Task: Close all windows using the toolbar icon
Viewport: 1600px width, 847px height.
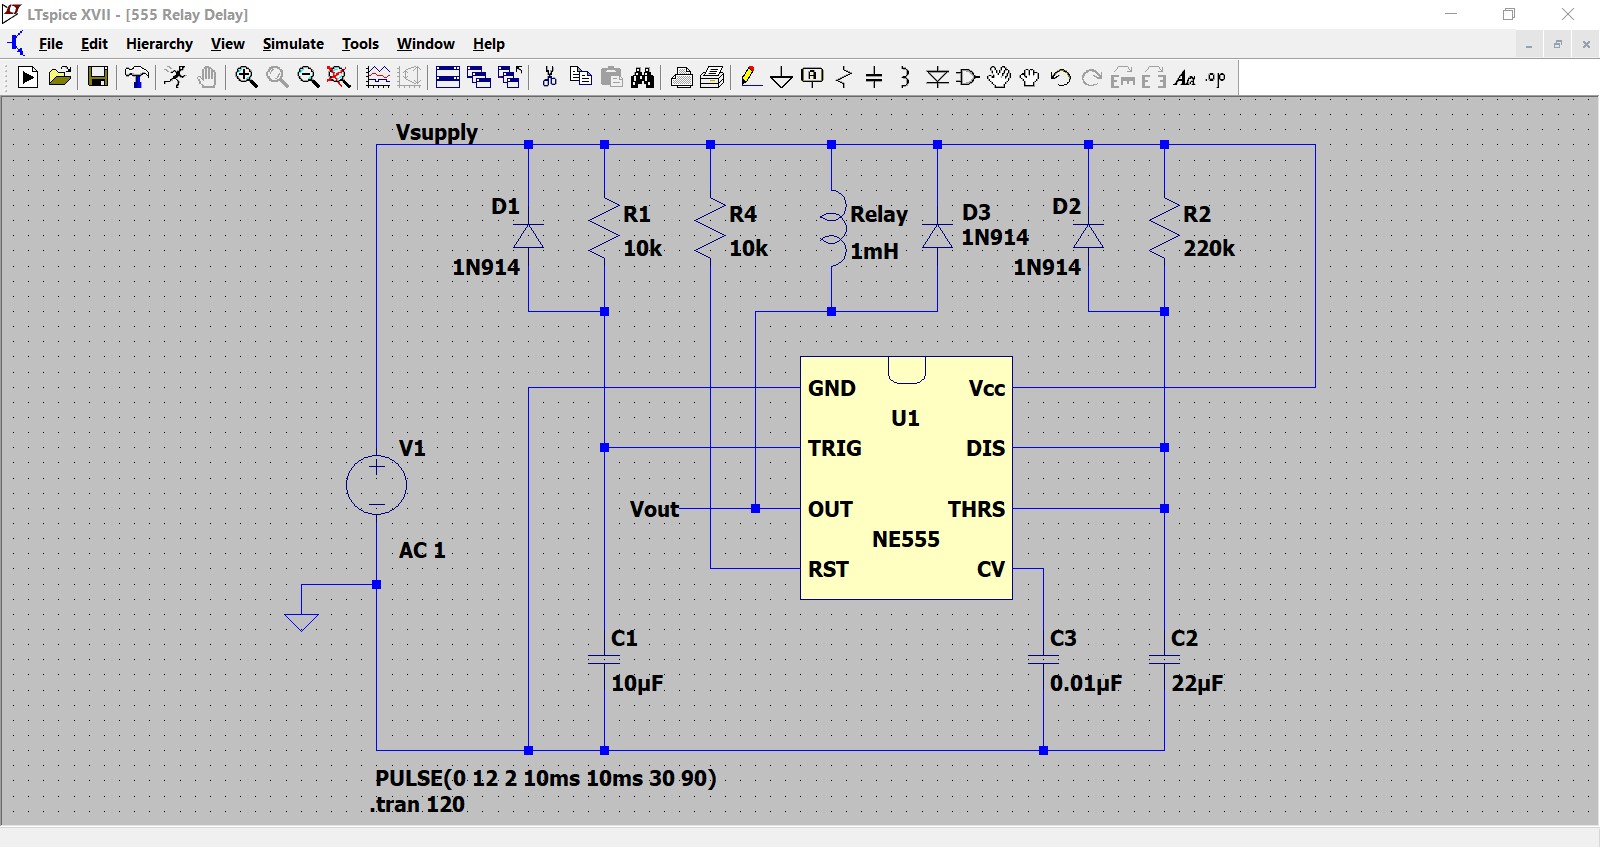Action: pyautogui.click(x=510, y=77)
